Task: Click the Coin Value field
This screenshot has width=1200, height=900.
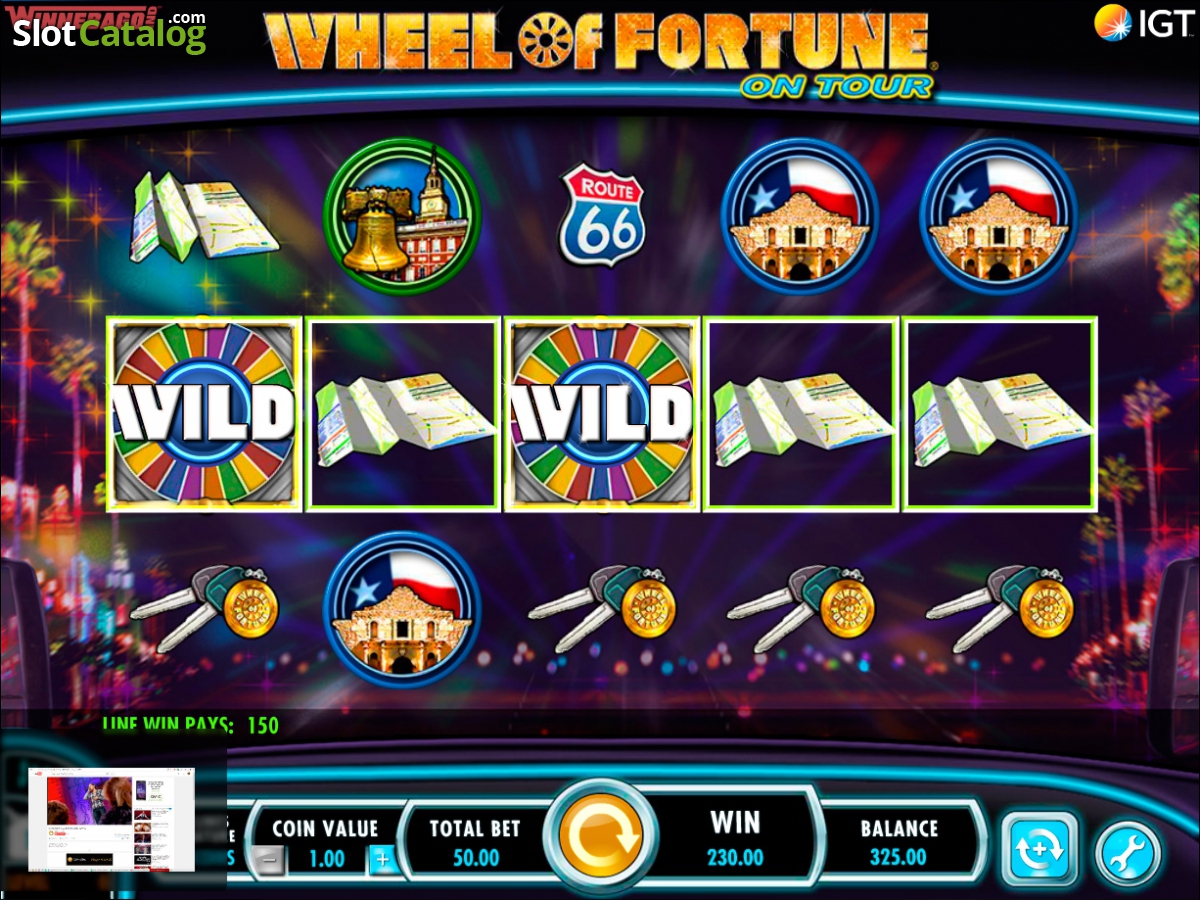Action: (323, 843)
